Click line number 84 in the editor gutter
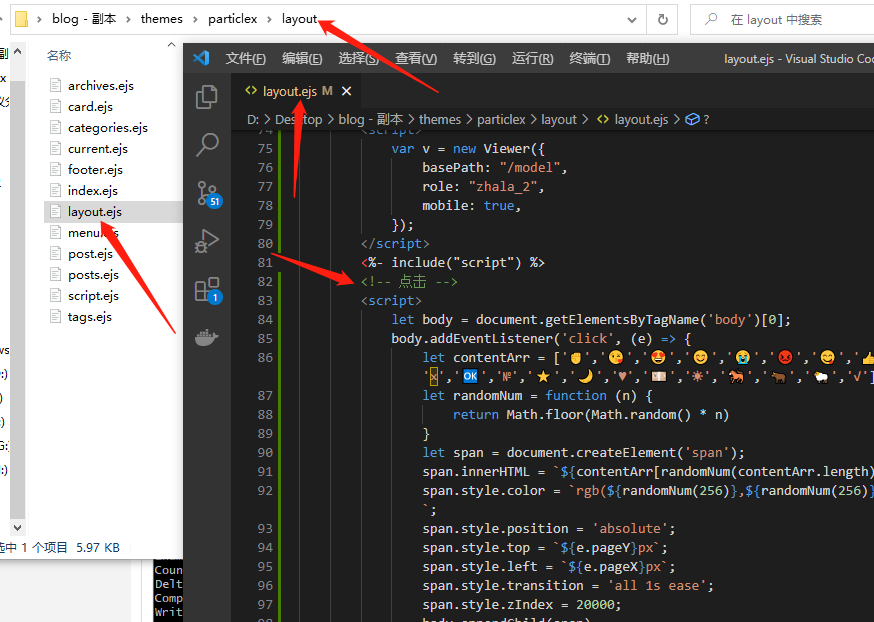This screenshot has height=622, width=874. pyautogui.click(x=265, y=319)
